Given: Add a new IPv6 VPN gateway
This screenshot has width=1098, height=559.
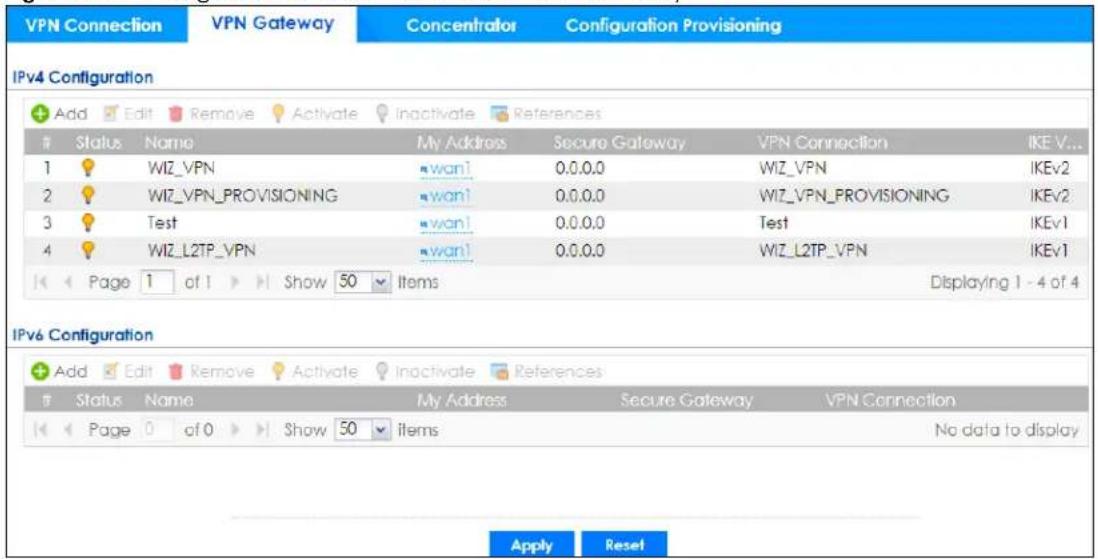Looking at the screenshot, I should pyautogui.click(x=60, y=371).
